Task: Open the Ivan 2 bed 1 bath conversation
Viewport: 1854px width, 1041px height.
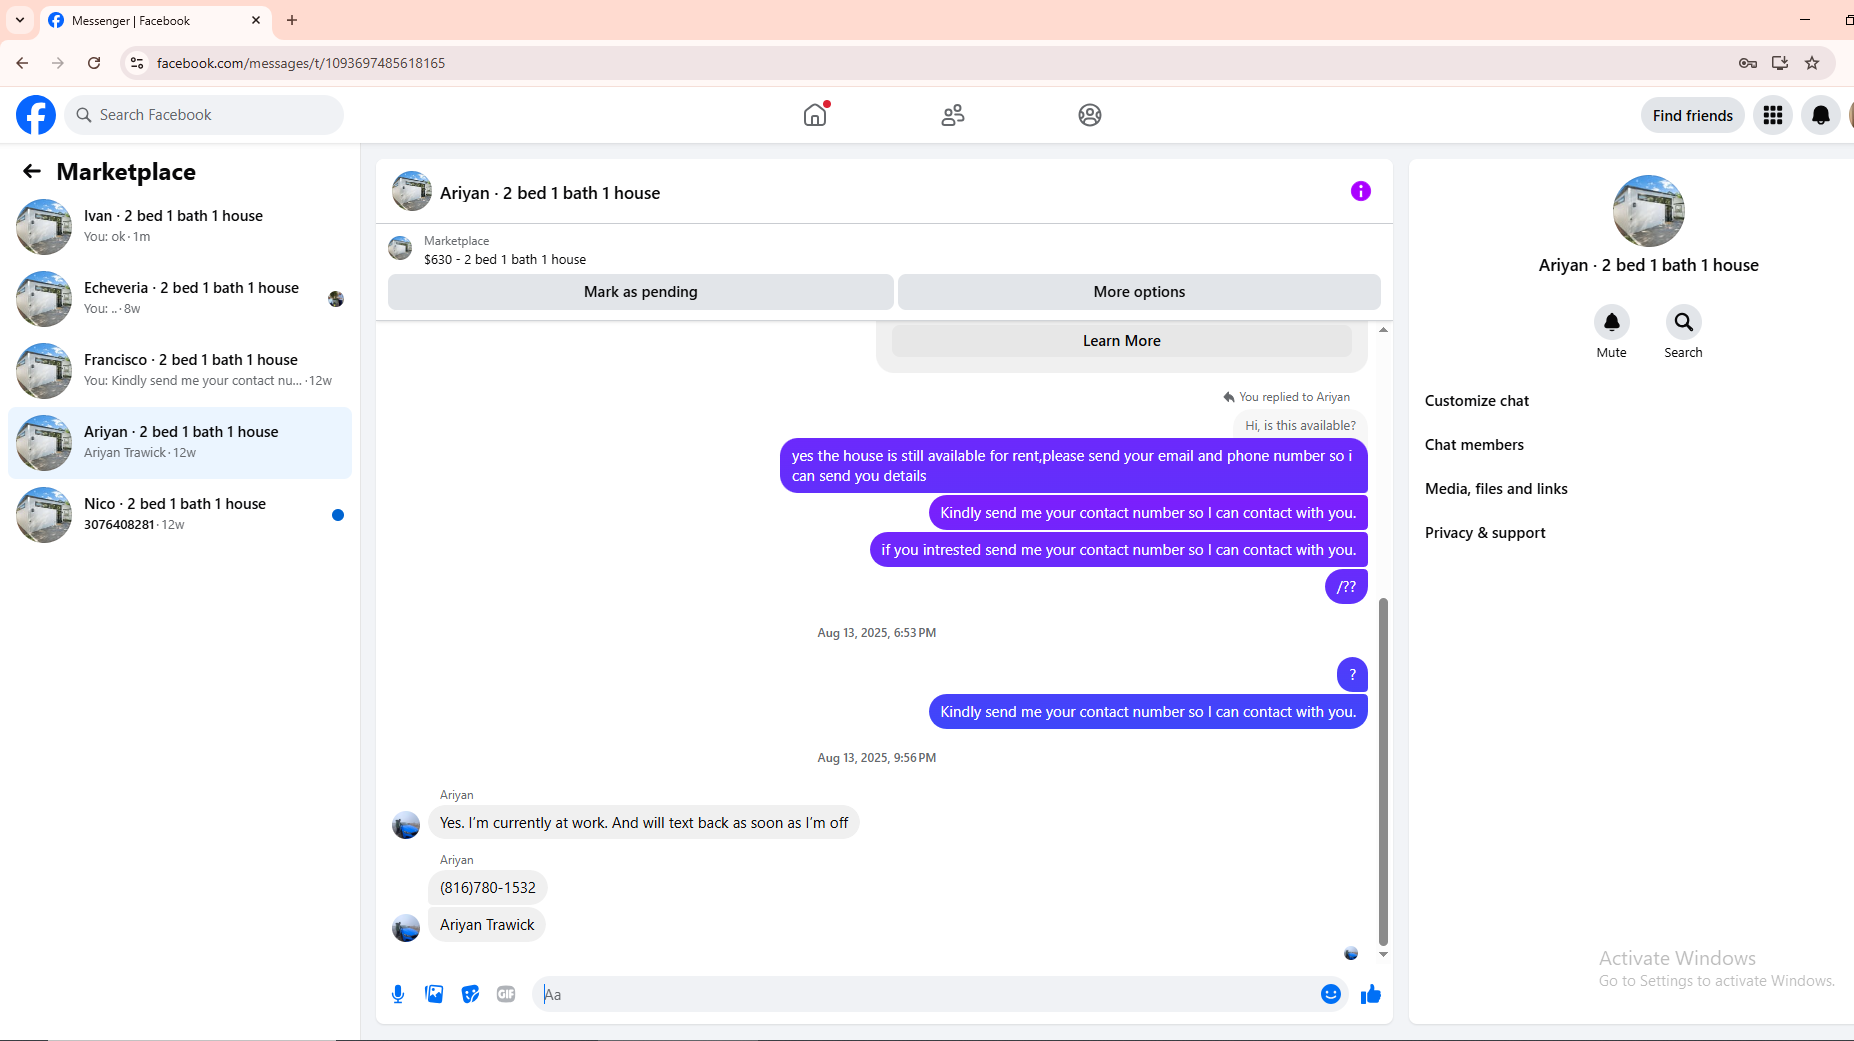Action: tap(180, 227)
